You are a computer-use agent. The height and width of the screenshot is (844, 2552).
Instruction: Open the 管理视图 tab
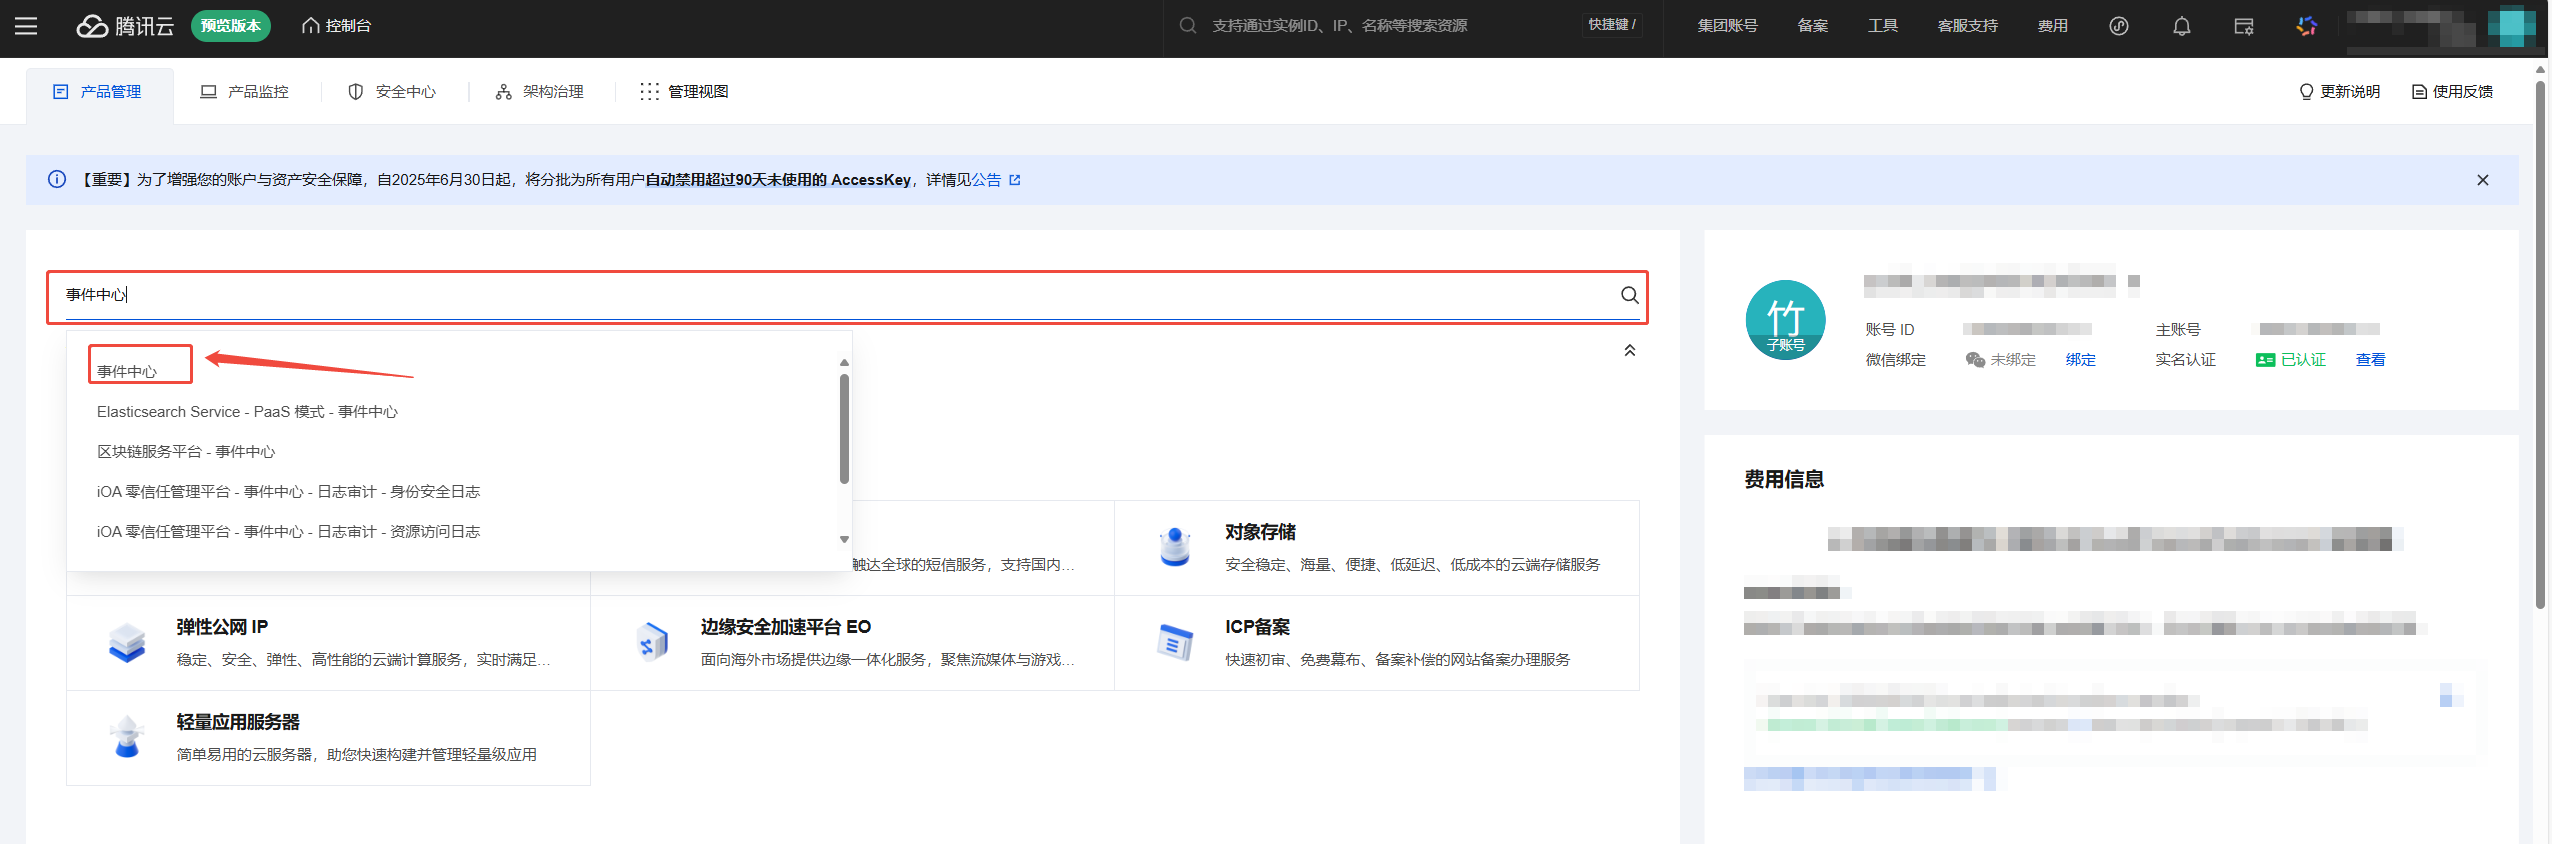[685, 92]
